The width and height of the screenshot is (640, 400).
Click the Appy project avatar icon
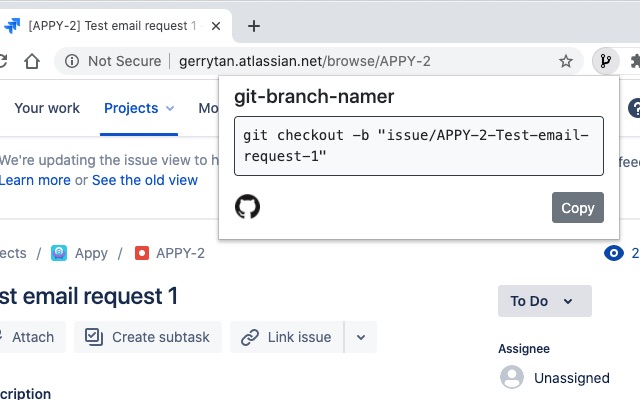(x=59, y=253)
